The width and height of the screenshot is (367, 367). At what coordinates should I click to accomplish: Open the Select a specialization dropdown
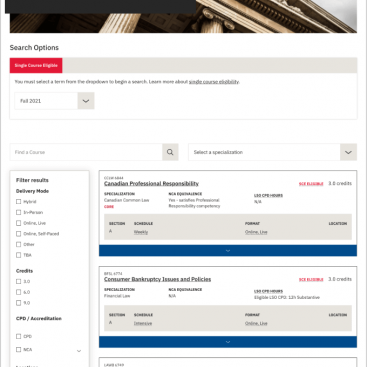[272, 152]
